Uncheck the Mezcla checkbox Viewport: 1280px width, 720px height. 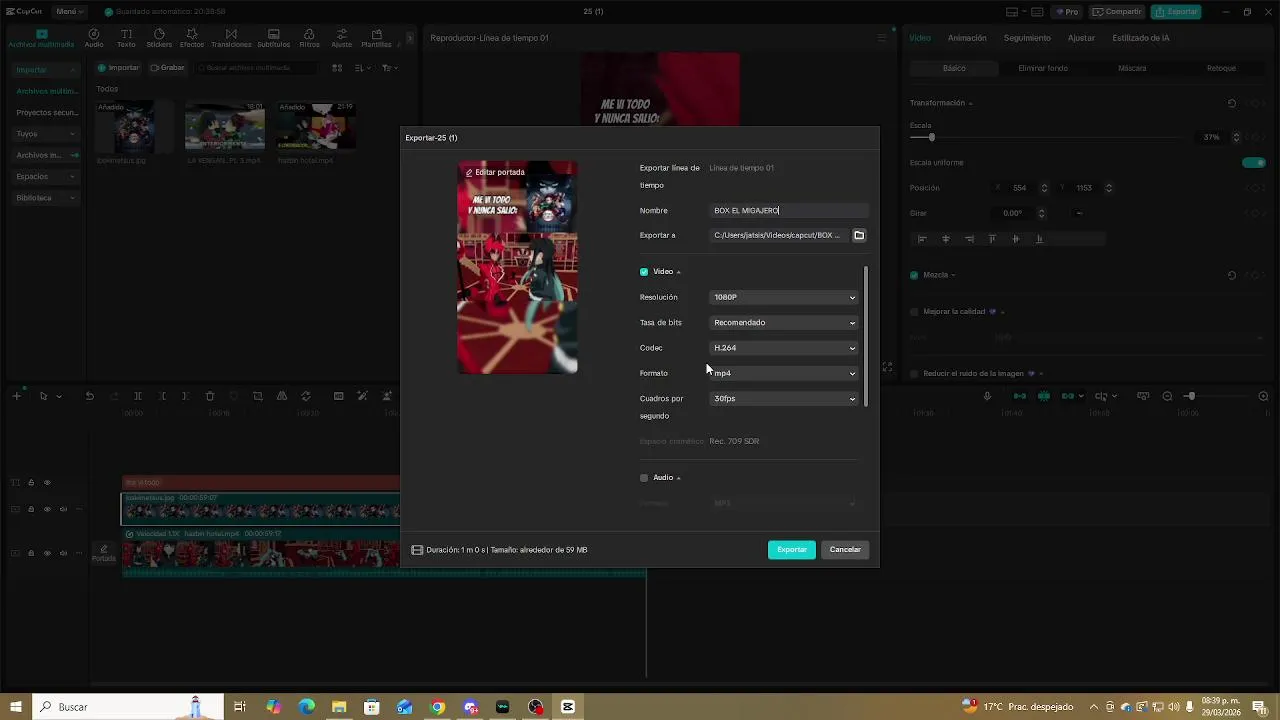tap(914, 275)
